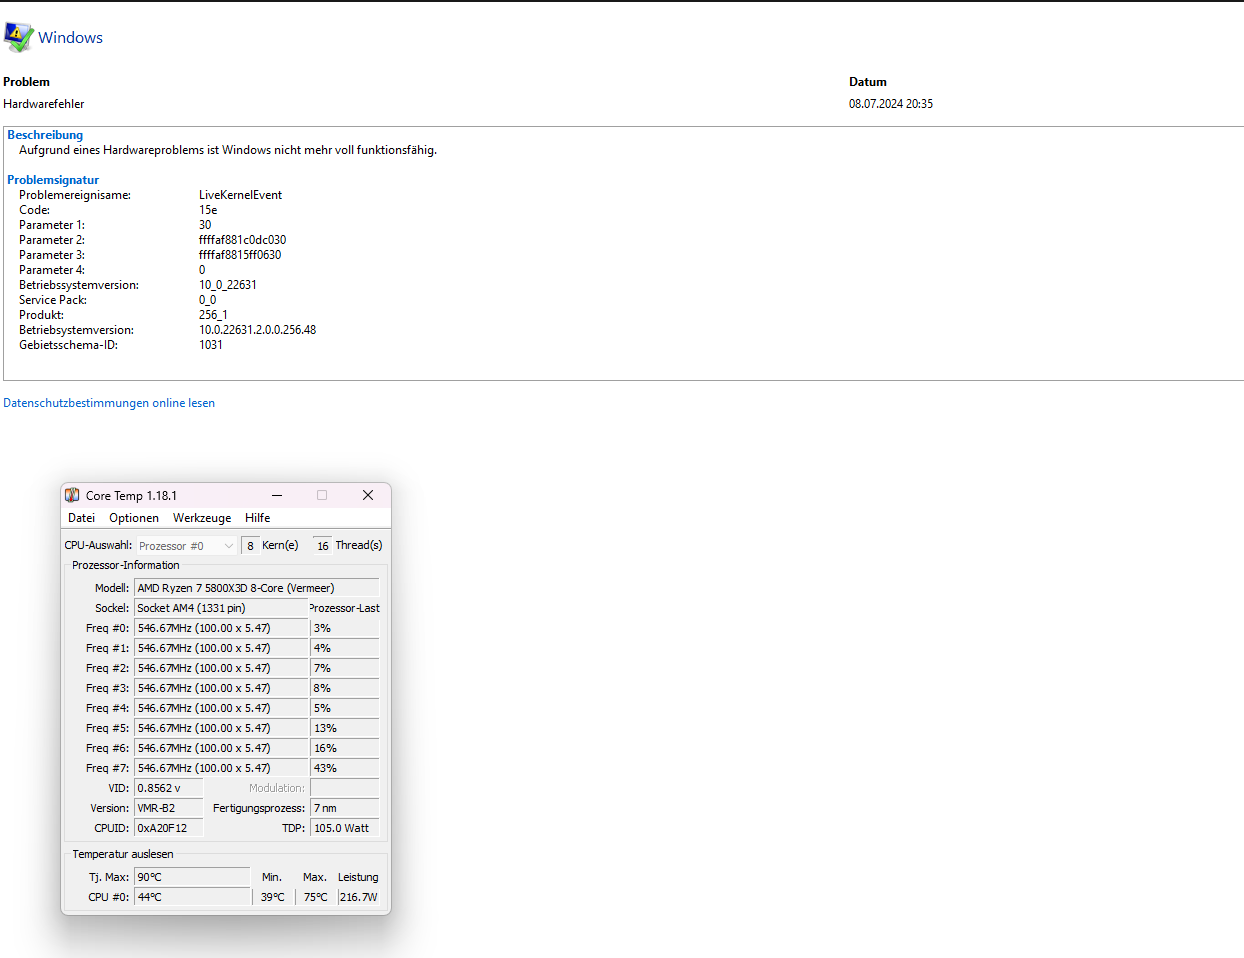
Task: Click the Core Temp 1.18.1 window title
Action: 131,496
